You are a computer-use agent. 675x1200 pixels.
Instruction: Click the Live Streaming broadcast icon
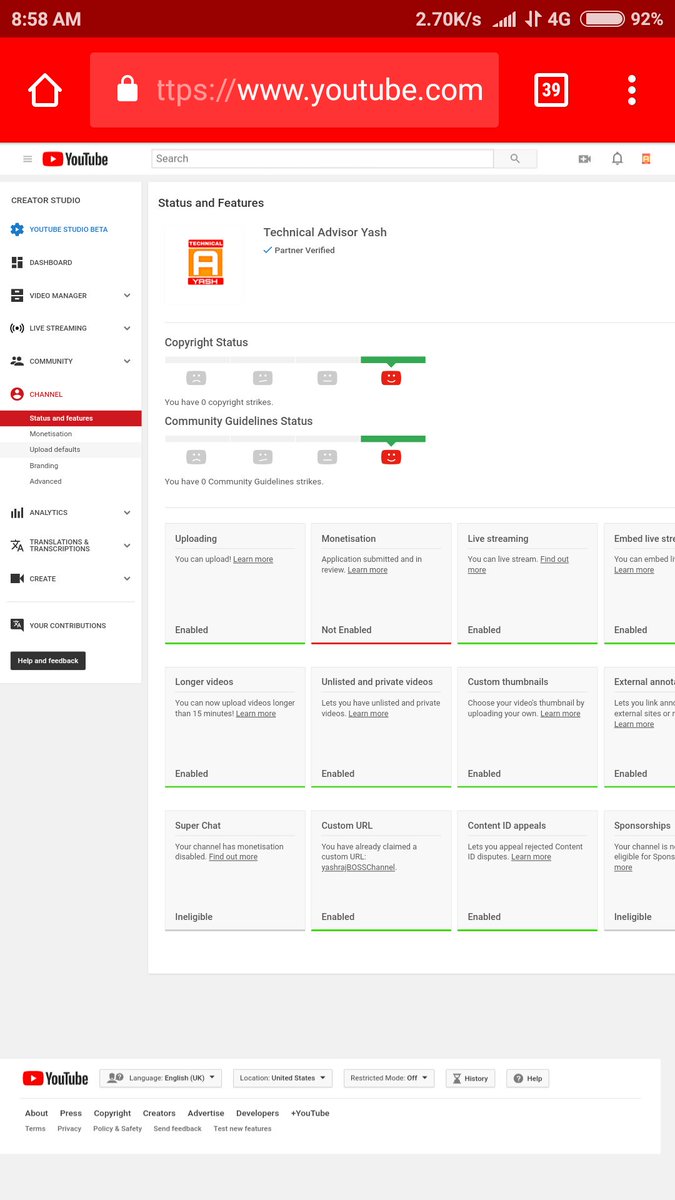point(17,328)
